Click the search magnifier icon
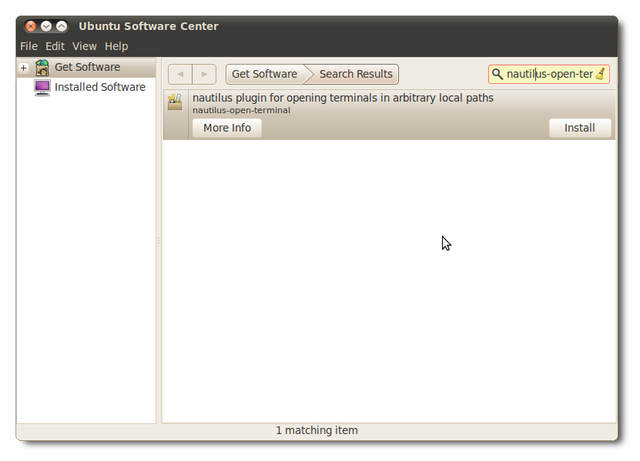This screenshot has height=461, width=640. pos(497,74)
